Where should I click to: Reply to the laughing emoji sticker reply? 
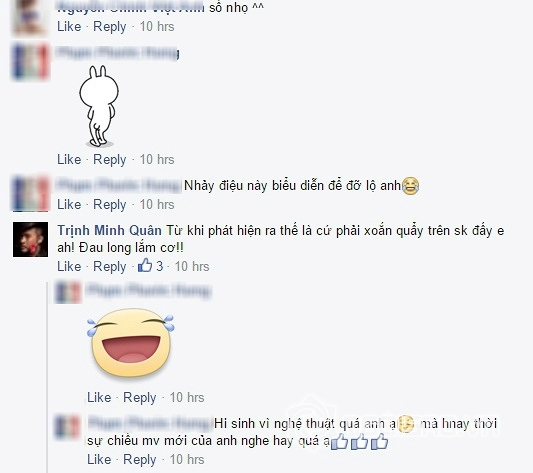(139, 398)
